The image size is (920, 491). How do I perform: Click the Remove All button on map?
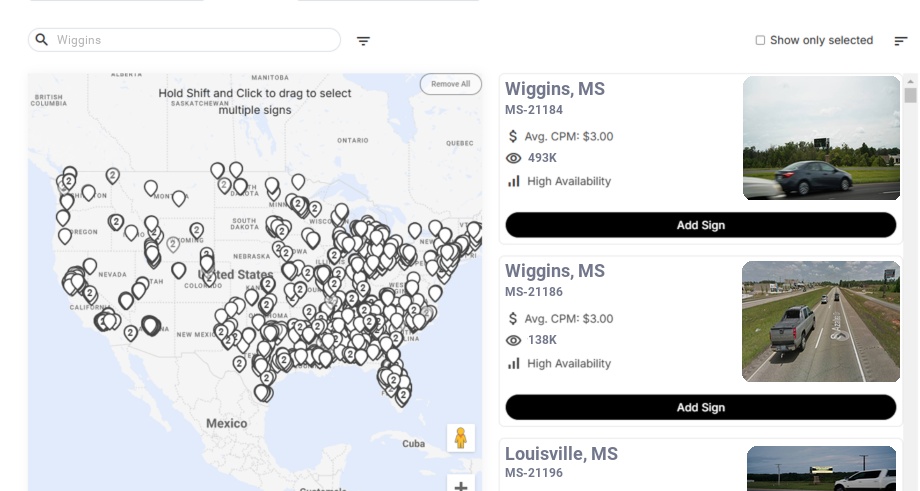(450, 84)
